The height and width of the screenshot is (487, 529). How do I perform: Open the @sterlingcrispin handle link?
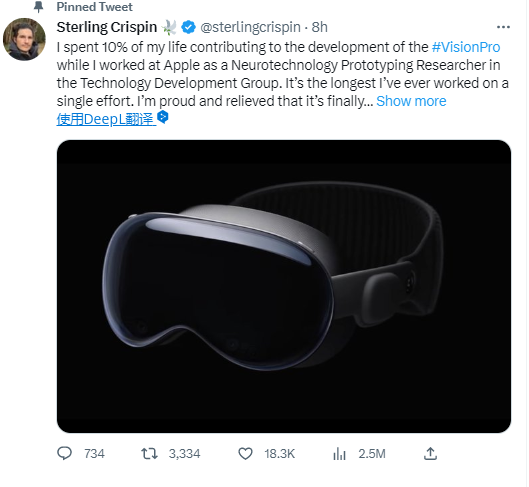(x=250, y=27)
